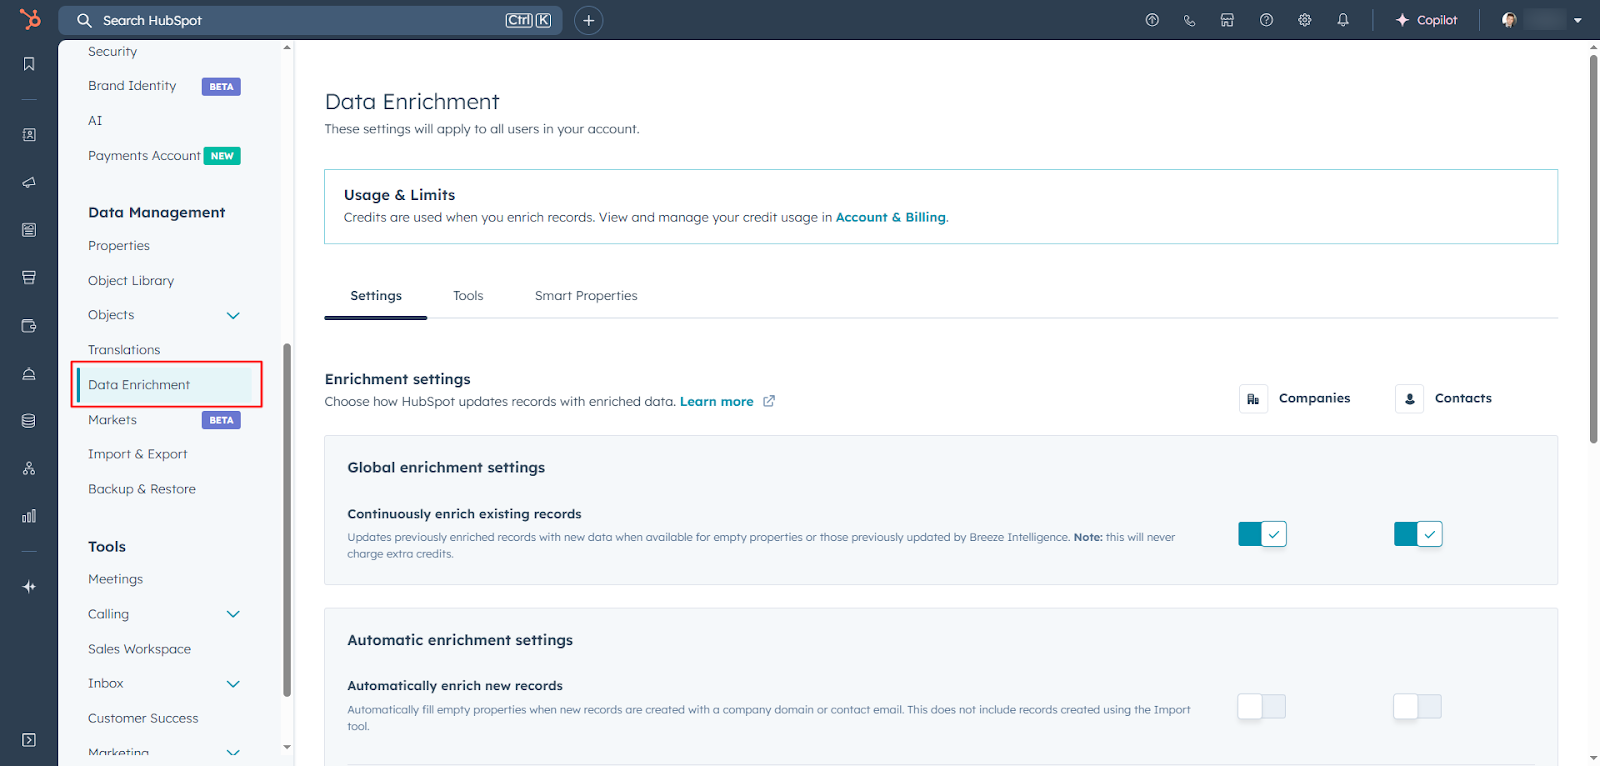The image size is (1600, 766).
Task: Open Brand Identity settings
Action: [132, 86]
